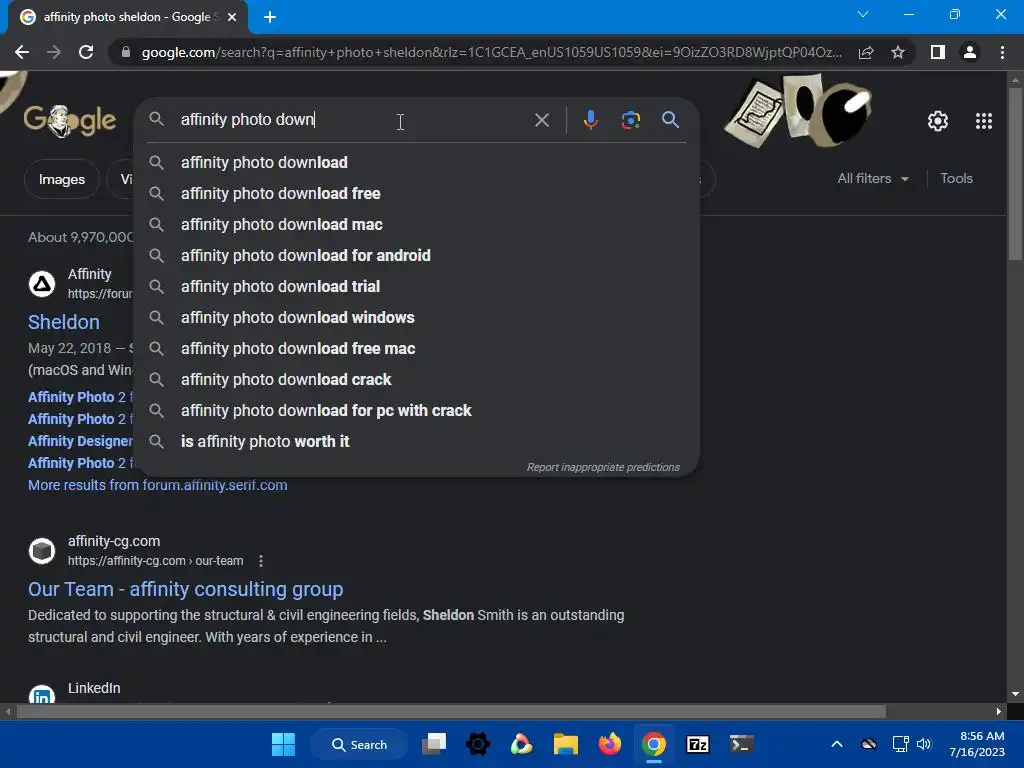
Task: Open the clock and date flyout
Action: 977,744
